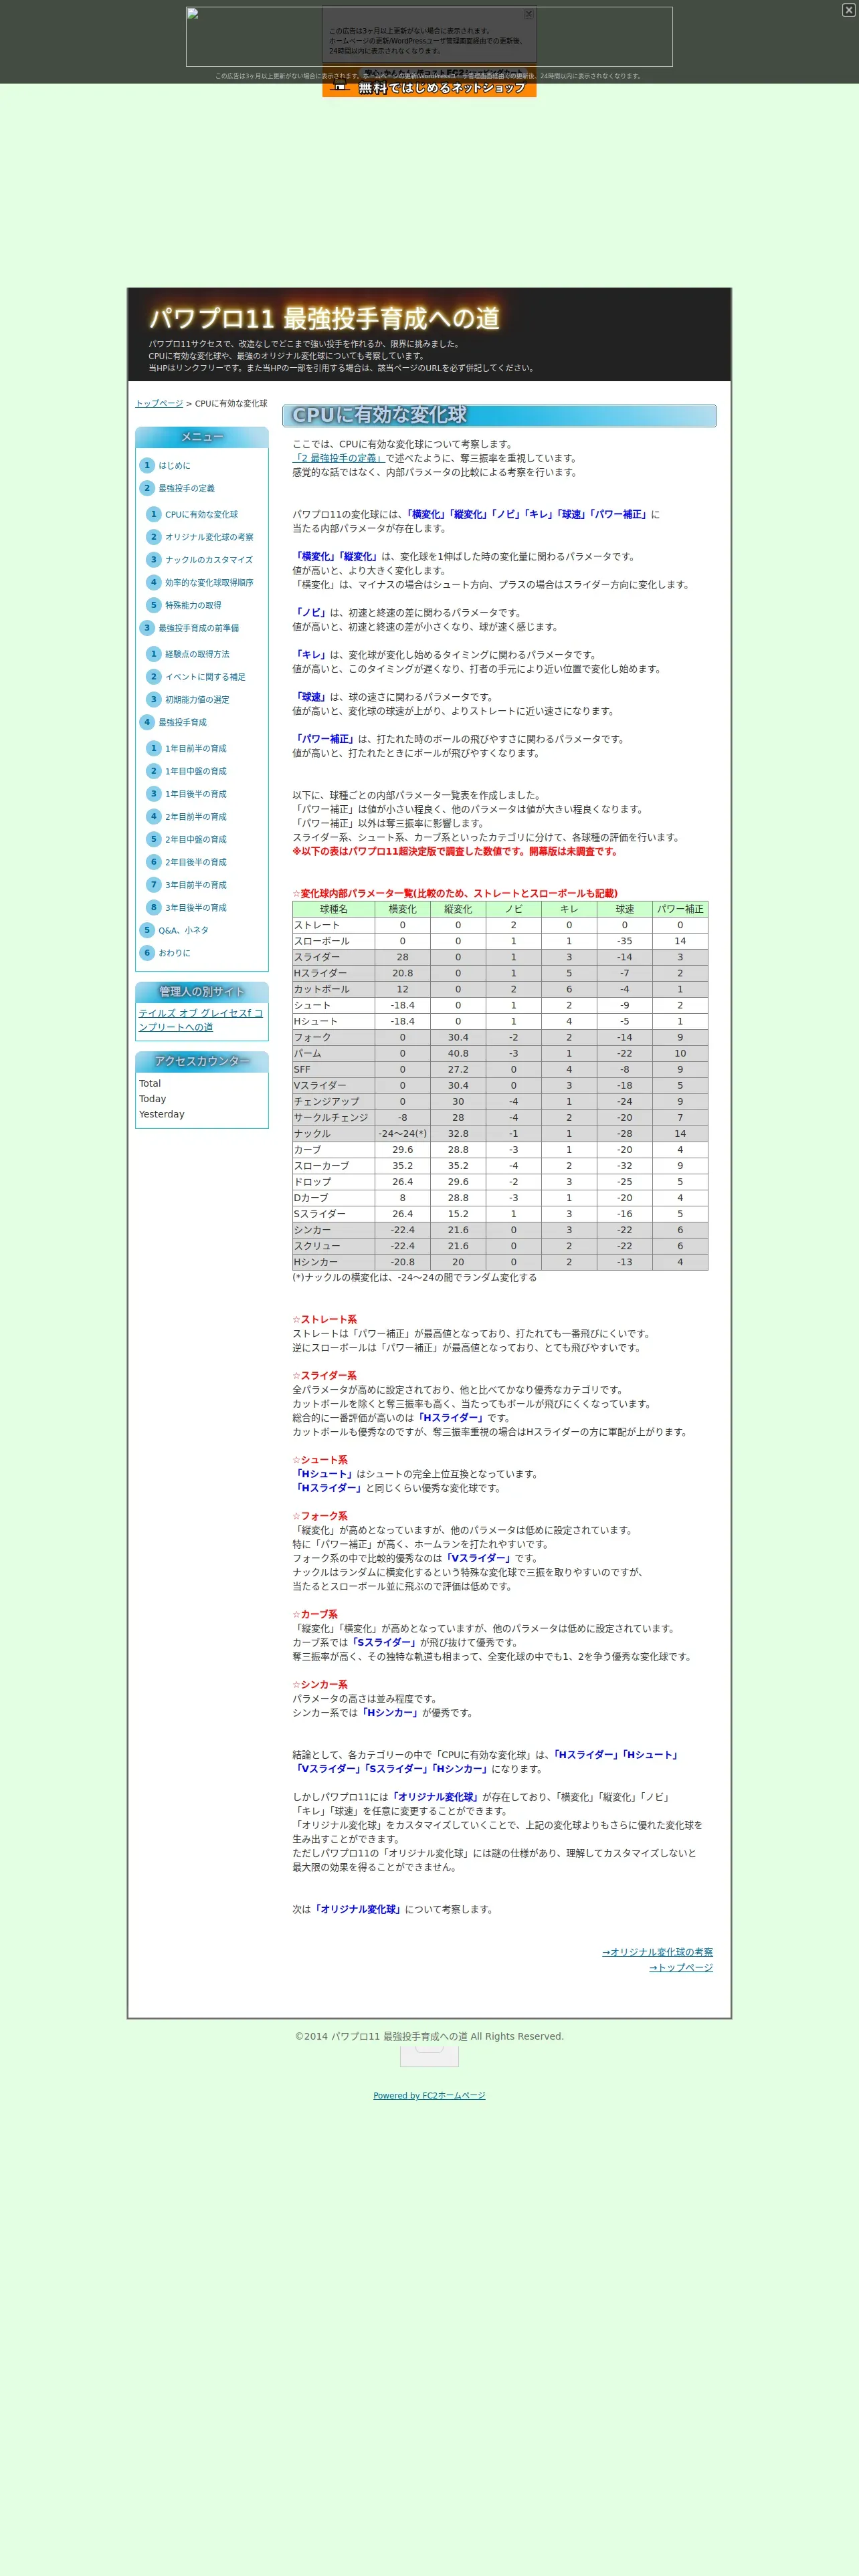This screenshot has height=2576, width=859.
Task: Click the bullet icon beside 初期能力値の選定
Action: click(x=154, y=700)
